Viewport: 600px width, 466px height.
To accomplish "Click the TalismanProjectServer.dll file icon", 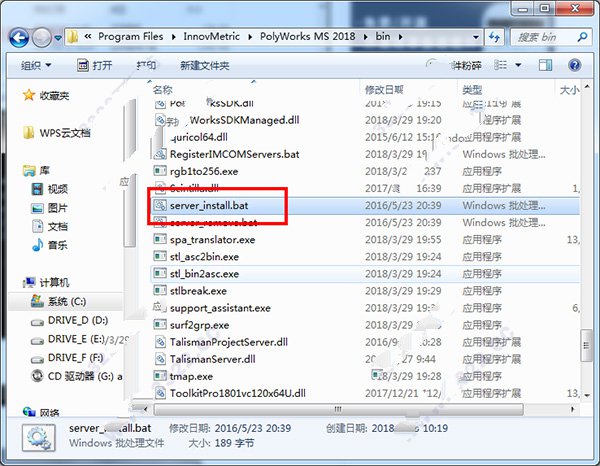I will (x=160, y=342).
